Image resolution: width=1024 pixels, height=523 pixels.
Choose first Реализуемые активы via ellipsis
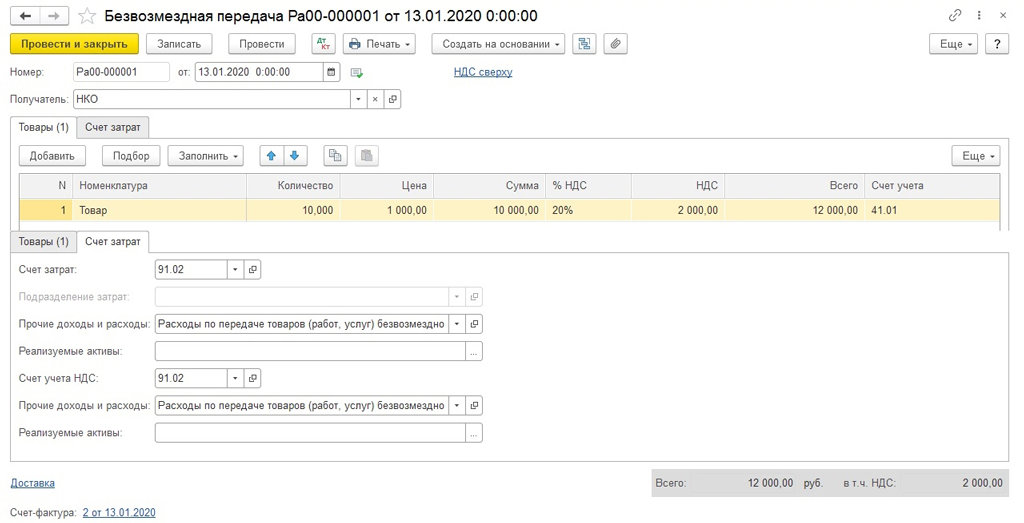tap(474, 351)
